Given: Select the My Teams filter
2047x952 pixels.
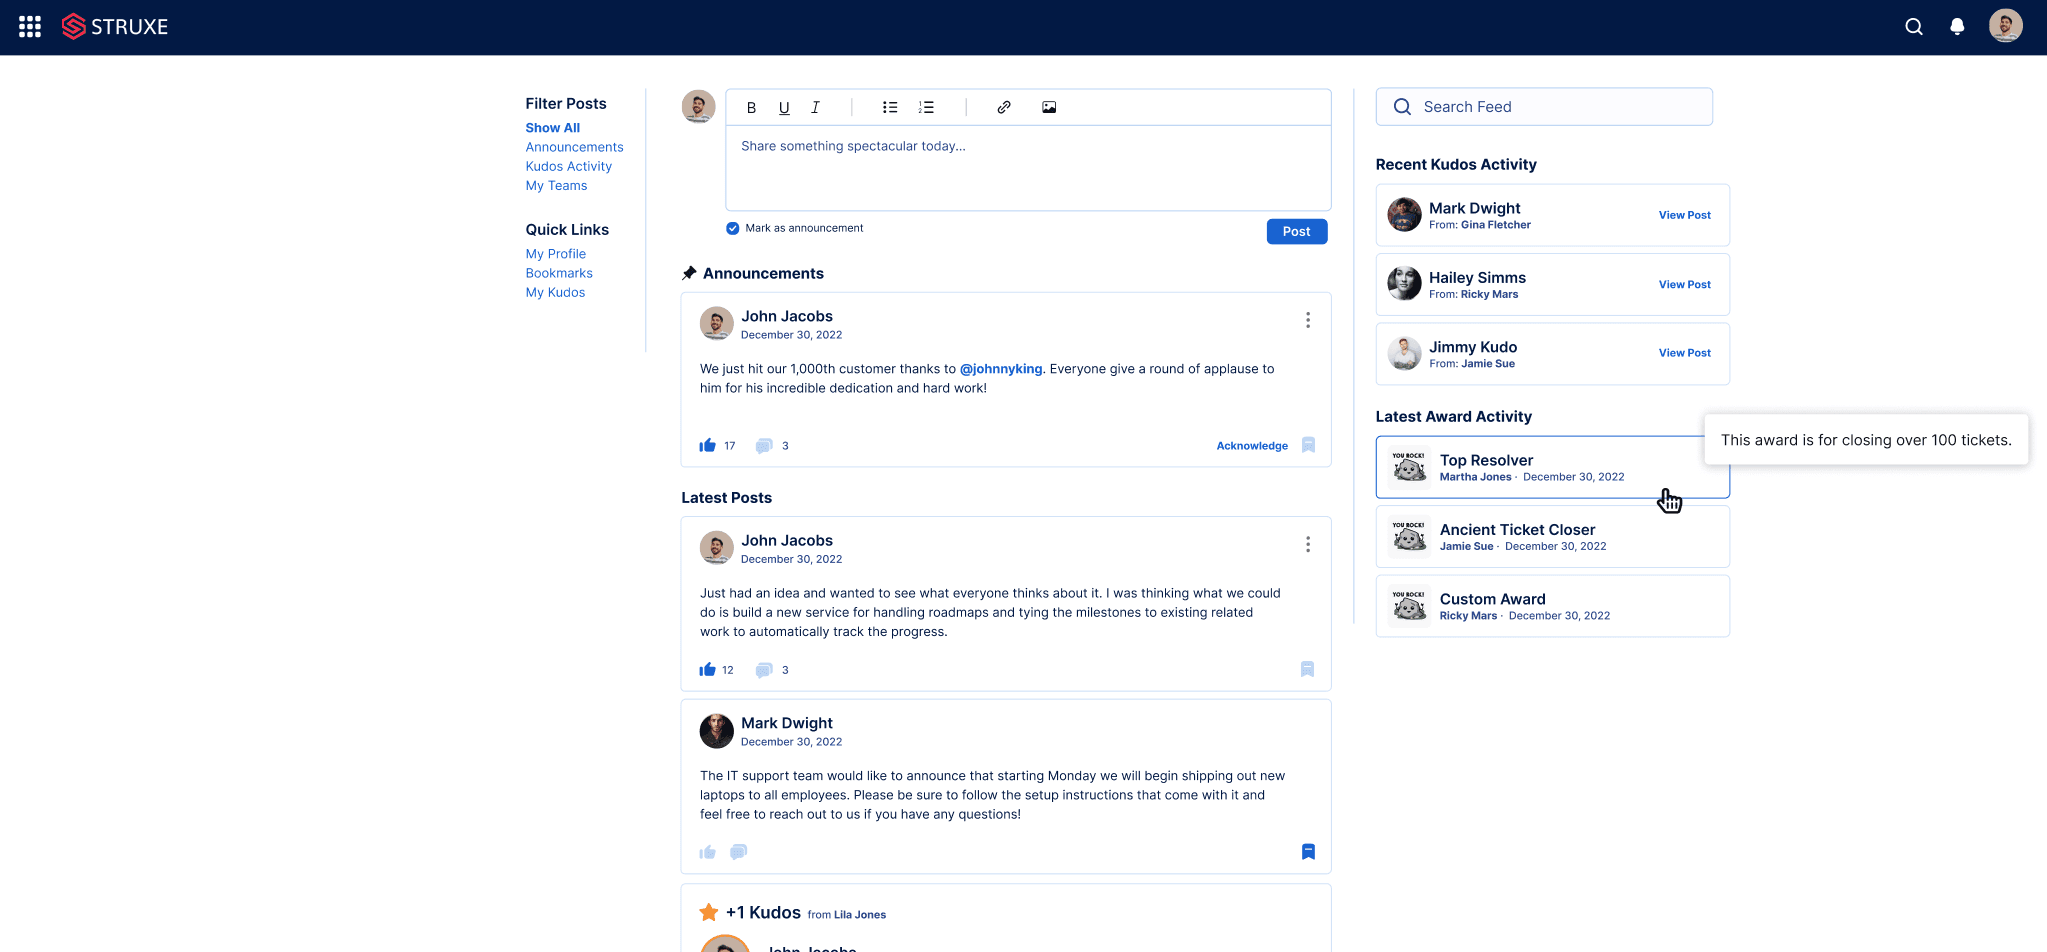Looking at the screenshot, I should click(x=556, y=186).
